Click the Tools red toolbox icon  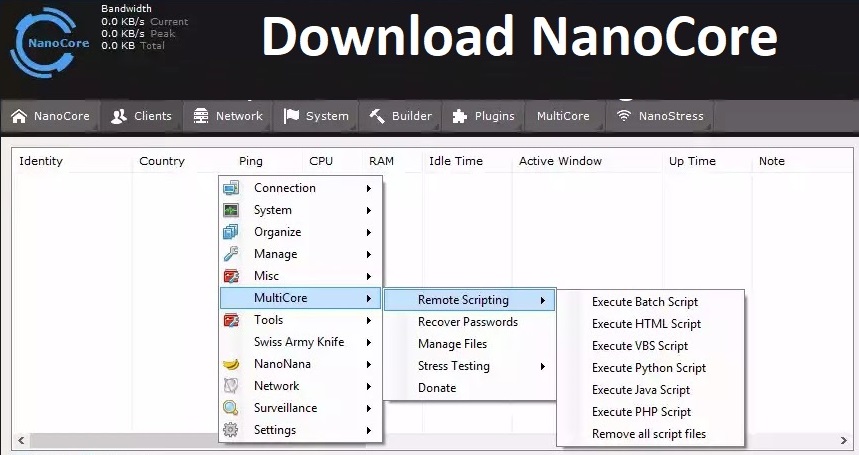click(x=231, y=320)
